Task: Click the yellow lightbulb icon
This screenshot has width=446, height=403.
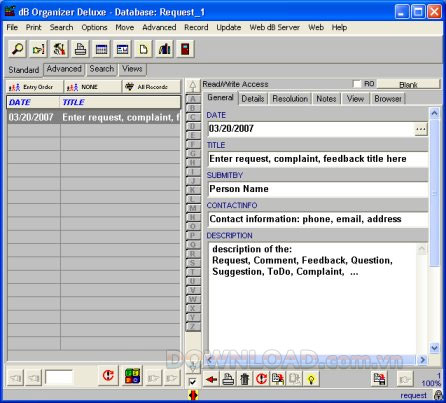Action: click(x=311, y=379)
